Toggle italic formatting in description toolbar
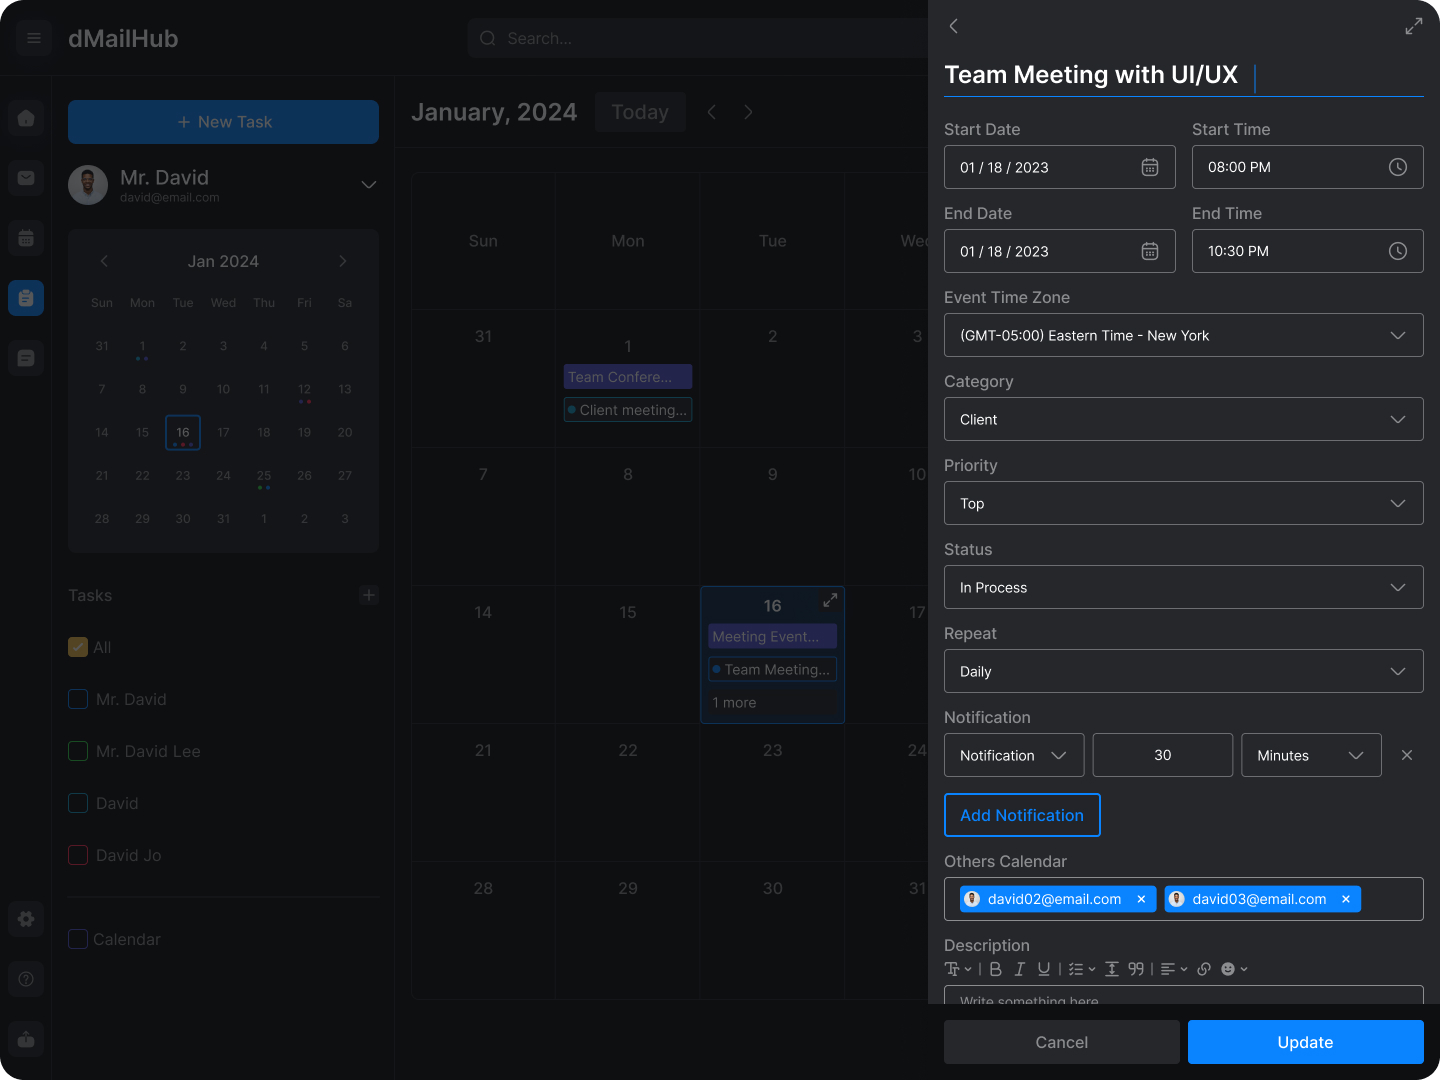 pos(1020,969)
